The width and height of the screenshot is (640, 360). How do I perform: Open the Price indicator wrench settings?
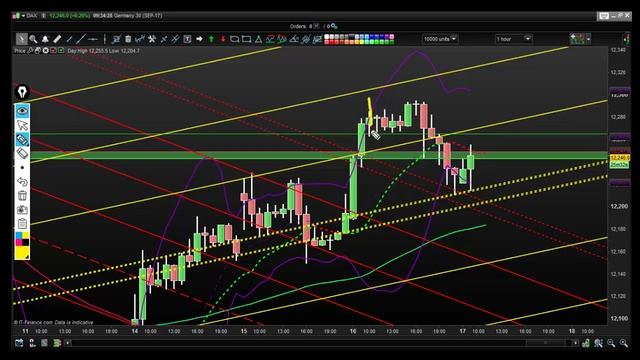pyautogui.click(x=30, y=51)
